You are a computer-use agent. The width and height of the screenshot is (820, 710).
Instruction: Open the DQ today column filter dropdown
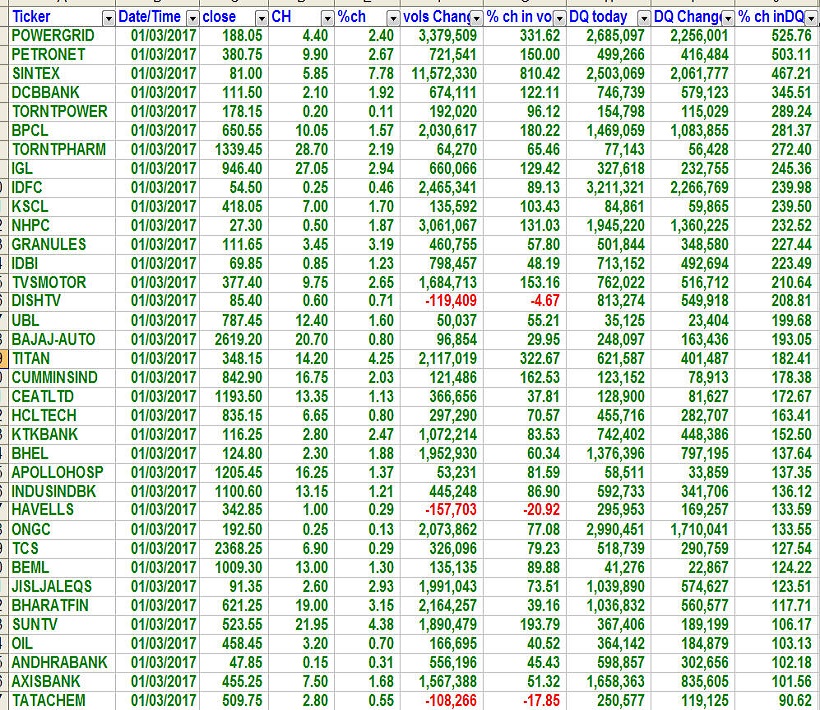(644, 19)
